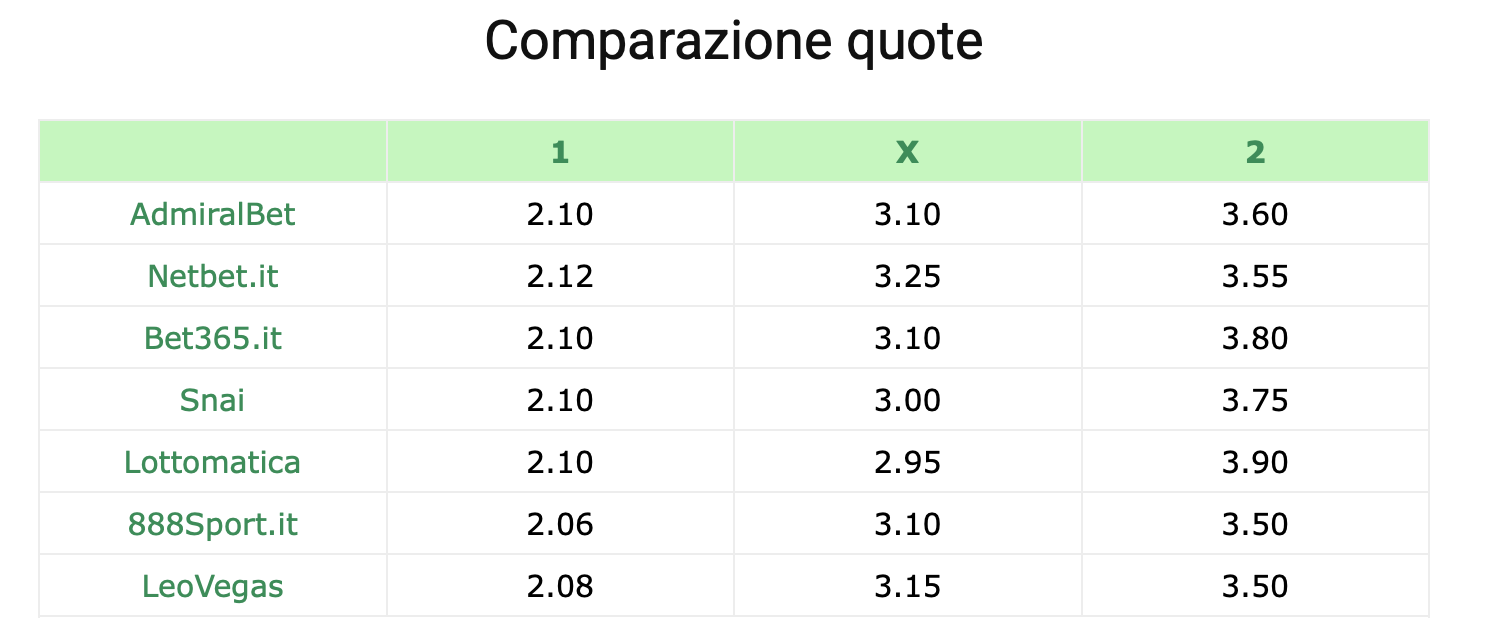The image size is (1493, 618).
Task: Open the Lottomatica bookmaker link
Action: pyautogui.click(x=212, y=462)
